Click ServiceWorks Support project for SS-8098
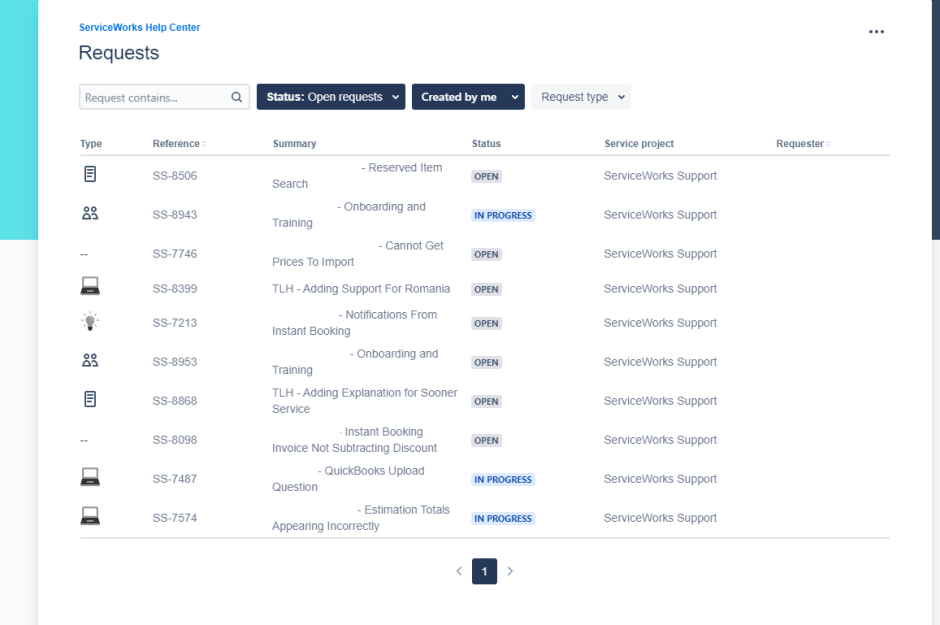This screenshot has width=940, height=625. tap(660, 439)
